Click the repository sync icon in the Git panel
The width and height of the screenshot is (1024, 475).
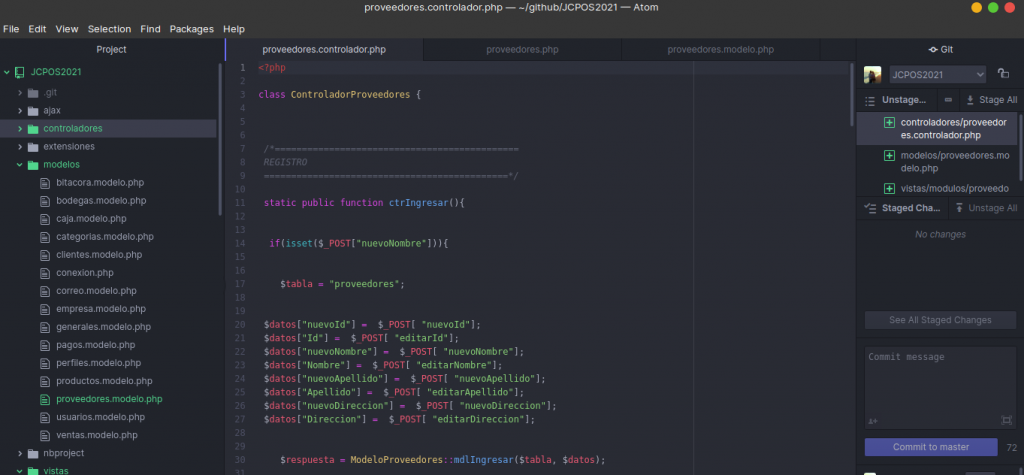(x=1003, y=74)
